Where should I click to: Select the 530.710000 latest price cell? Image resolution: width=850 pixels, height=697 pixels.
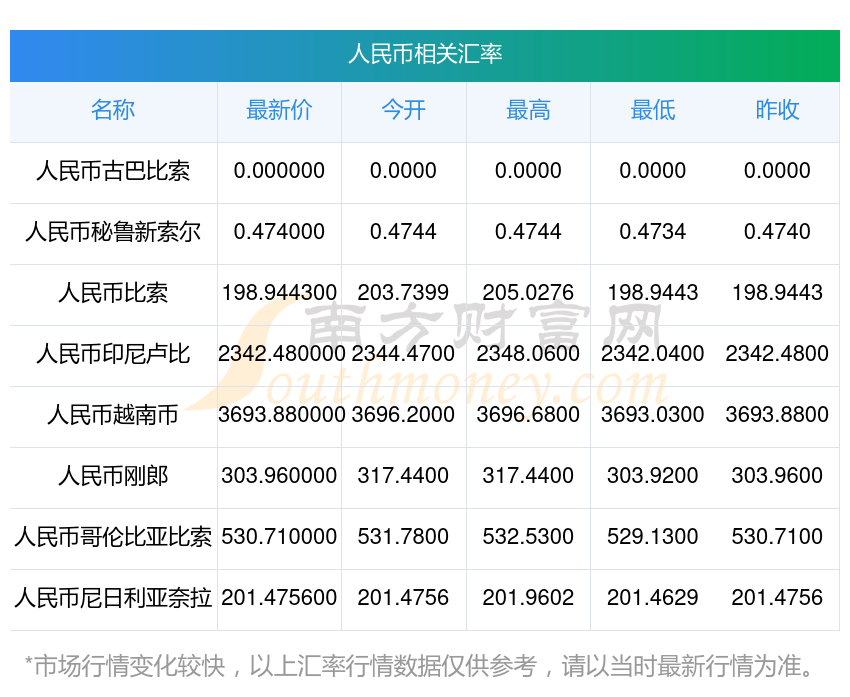pos(279,537)
